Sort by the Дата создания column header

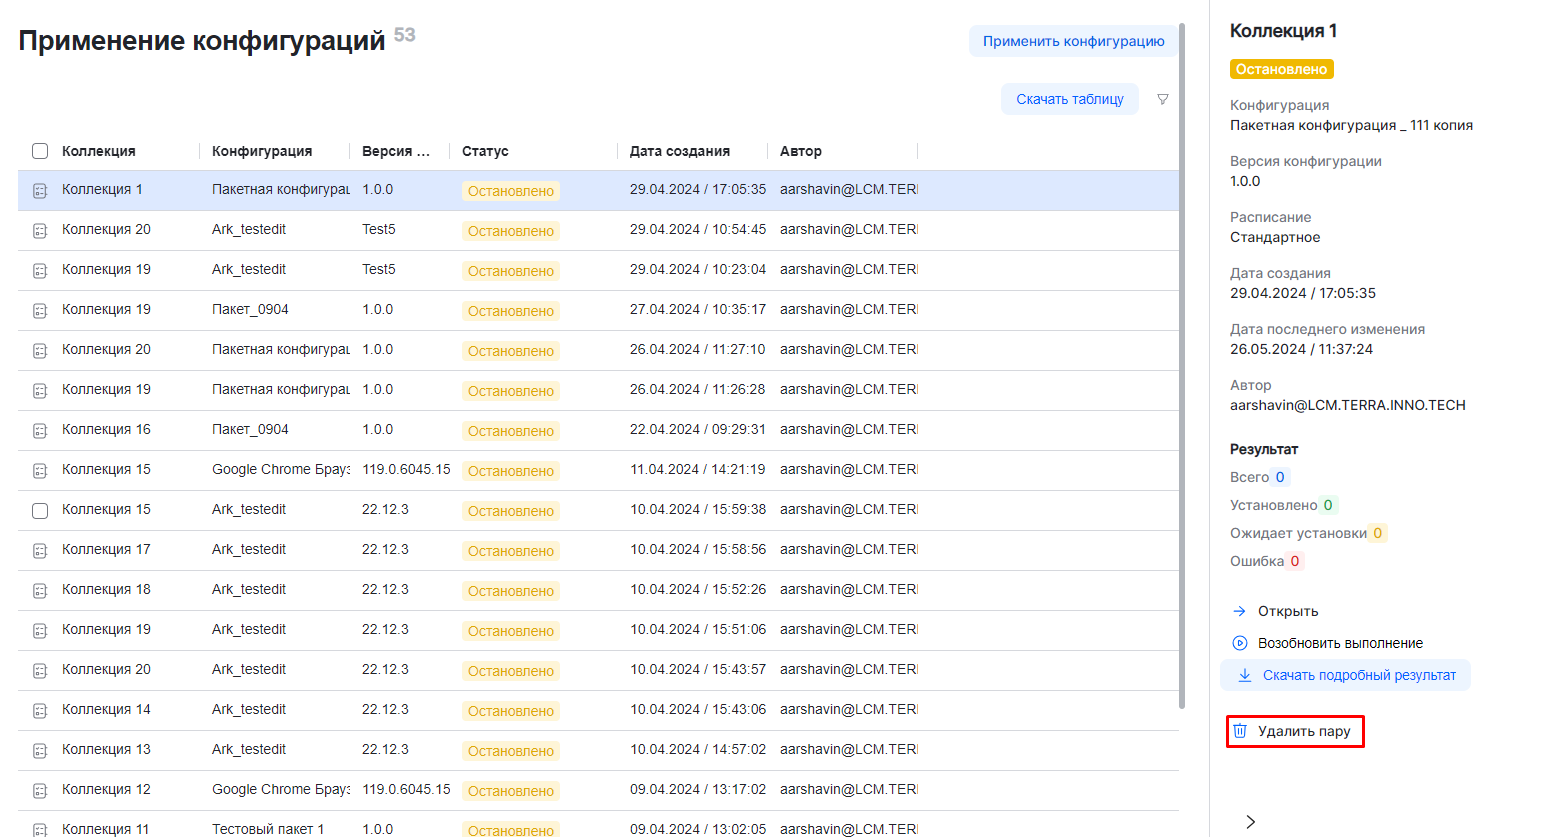(679, 151)
